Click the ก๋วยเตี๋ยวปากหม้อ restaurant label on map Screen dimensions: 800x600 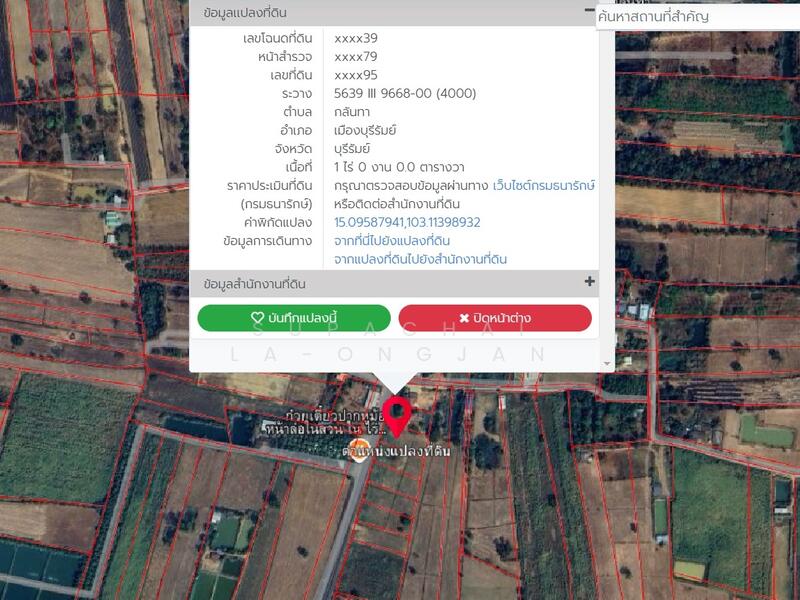pyautogui.click(x=320, y=414)
